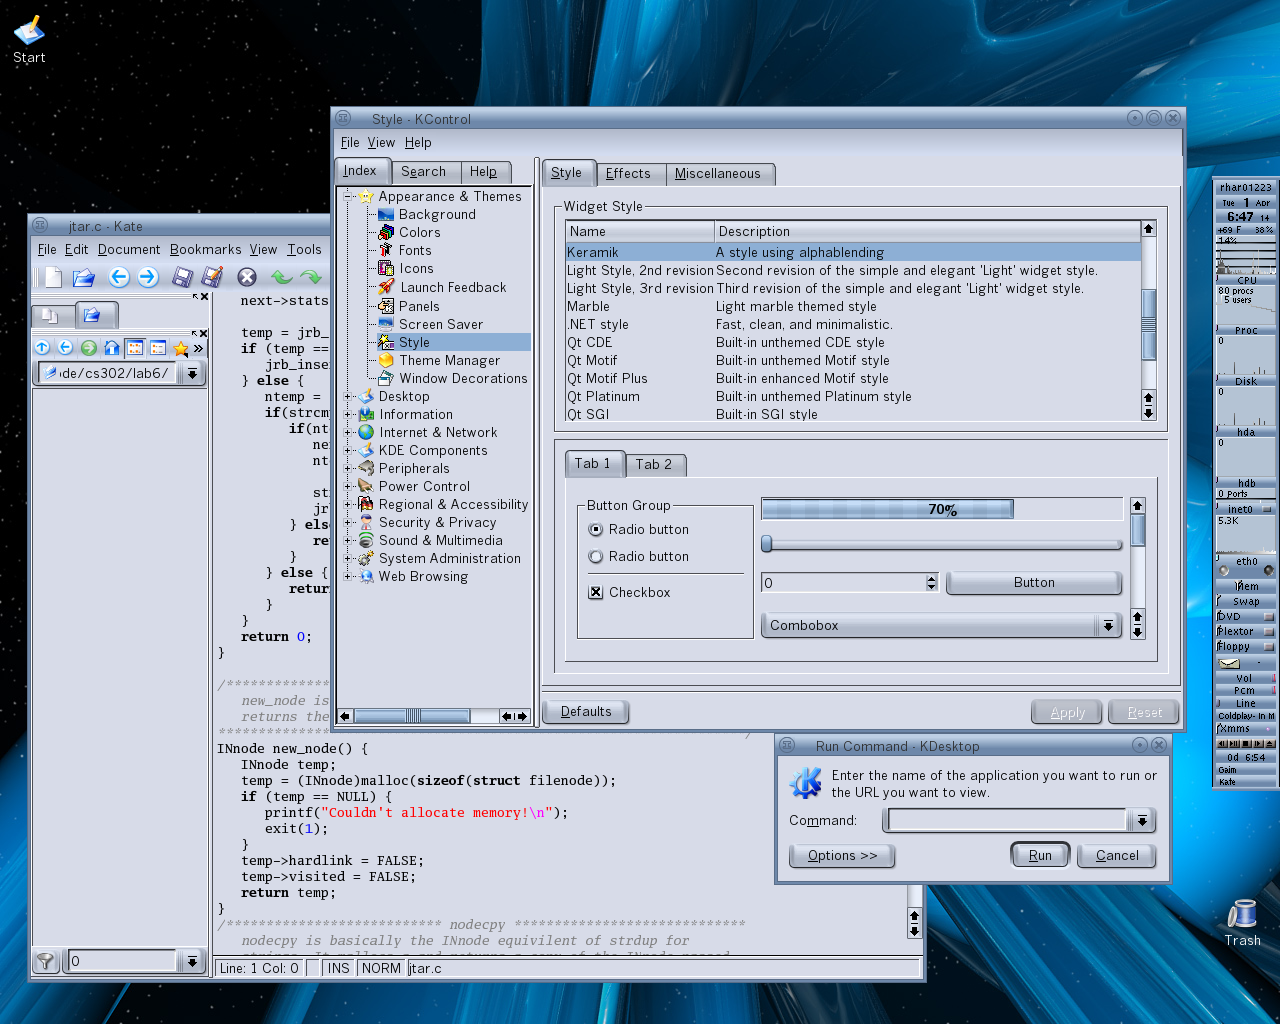
Task: Expand the Desktop tree node
Action: coord(348,396)
